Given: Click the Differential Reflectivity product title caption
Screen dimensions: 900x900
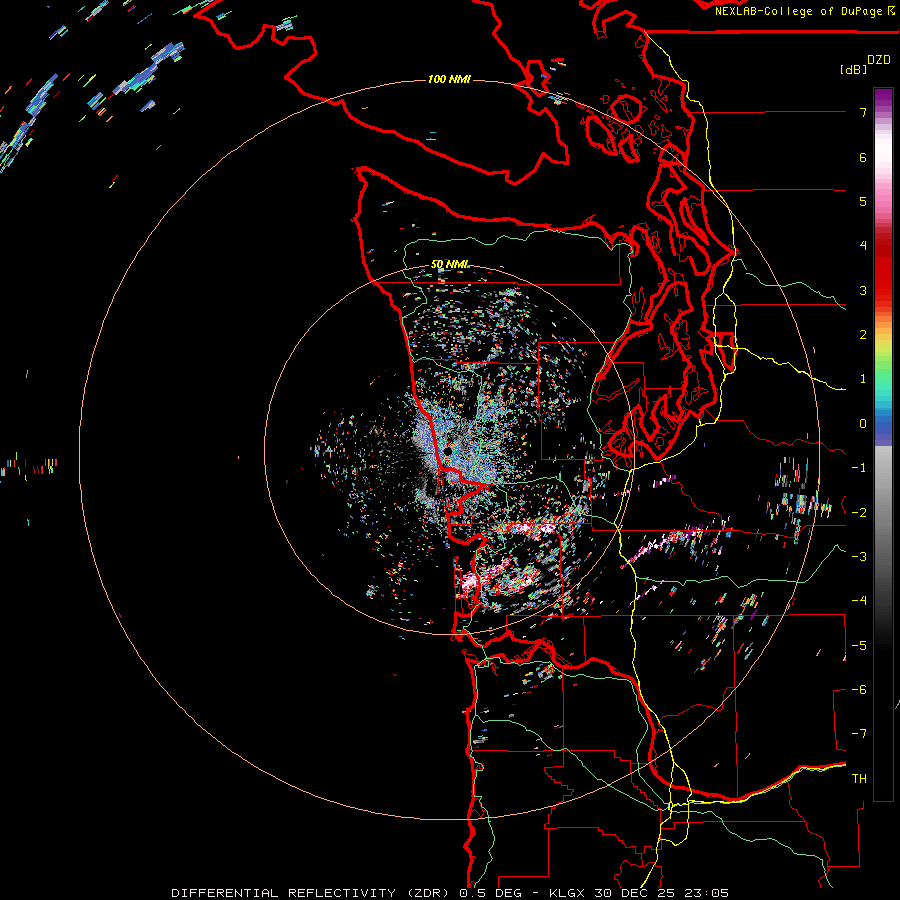Looking at the screenshot, I should (x=450, y=893).
